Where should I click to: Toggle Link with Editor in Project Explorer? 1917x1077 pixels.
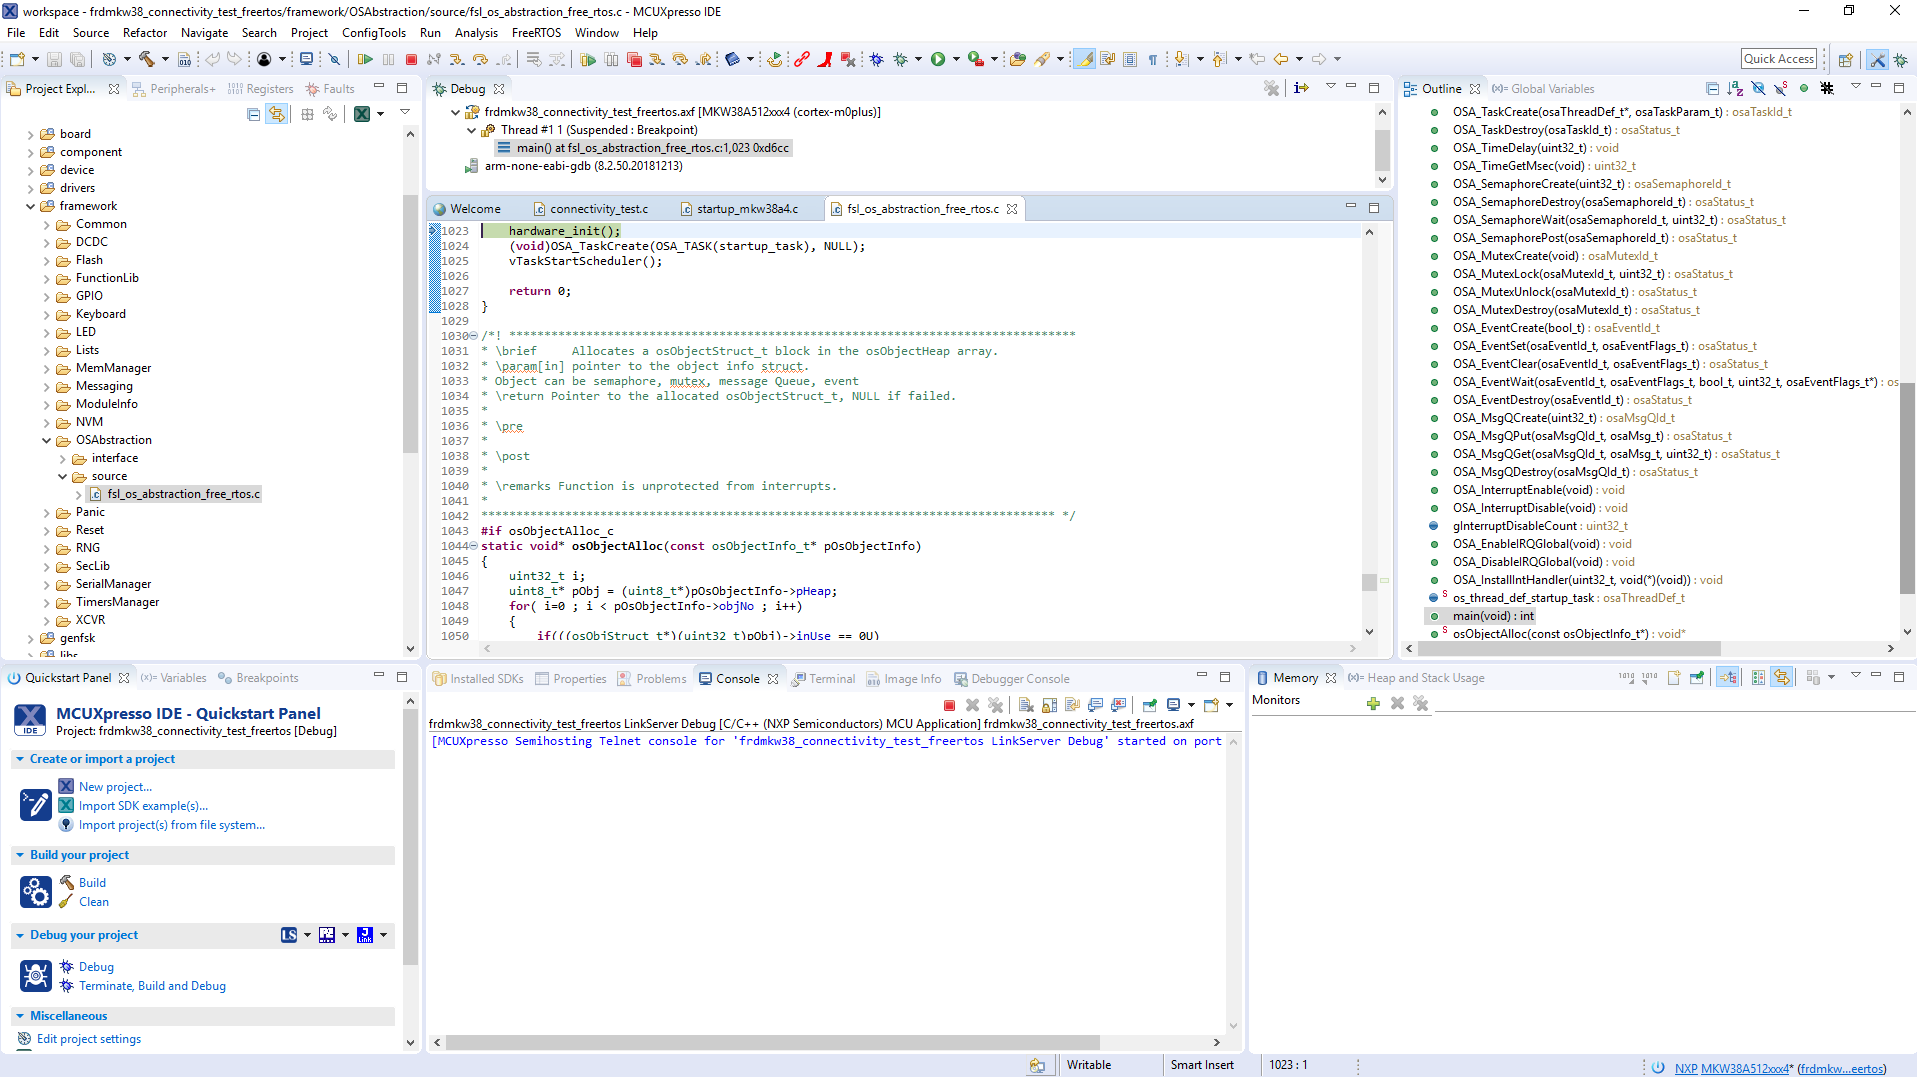[277, 114]
